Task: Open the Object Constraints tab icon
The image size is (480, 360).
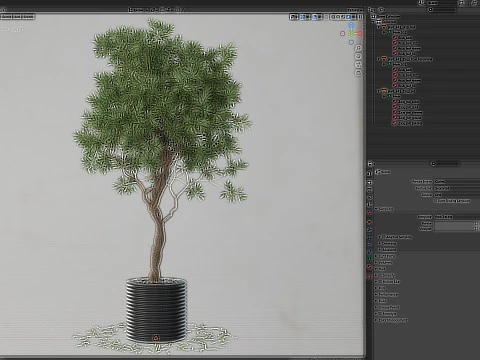Action: (x=369, y=252)
